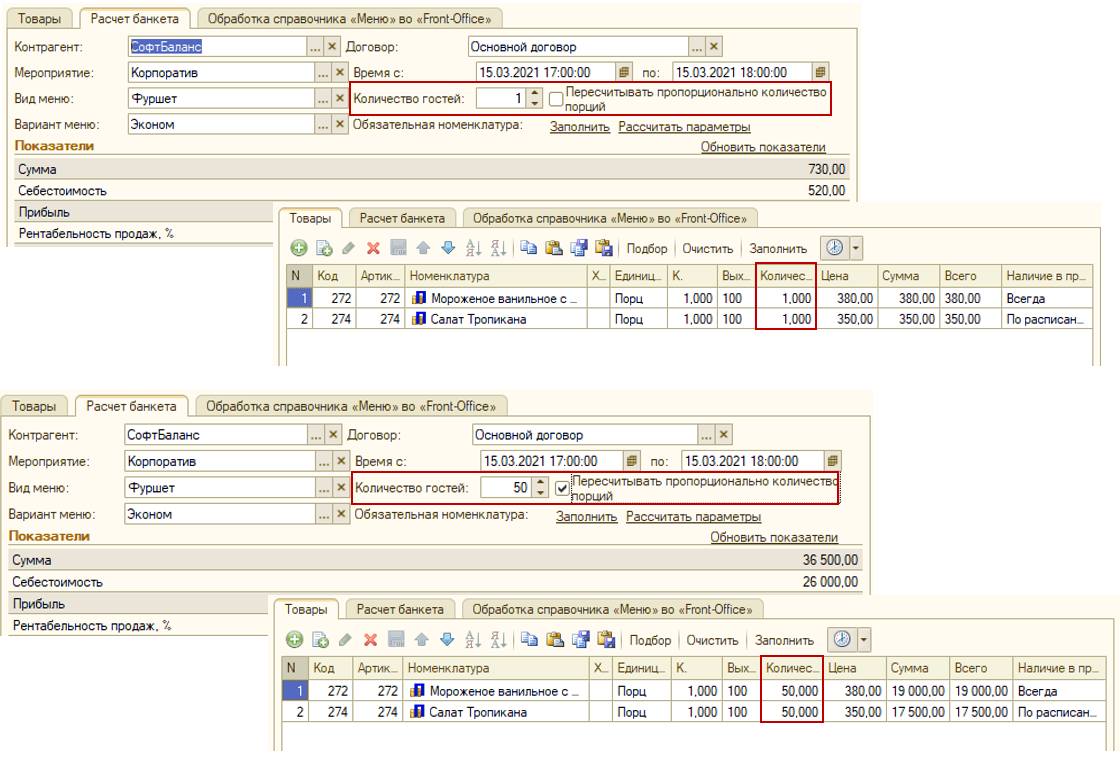Click Обновить показатели link in the 50-guest form
Screen dimensions: 1120x757
pyautogui.click(x=774, y=537)
